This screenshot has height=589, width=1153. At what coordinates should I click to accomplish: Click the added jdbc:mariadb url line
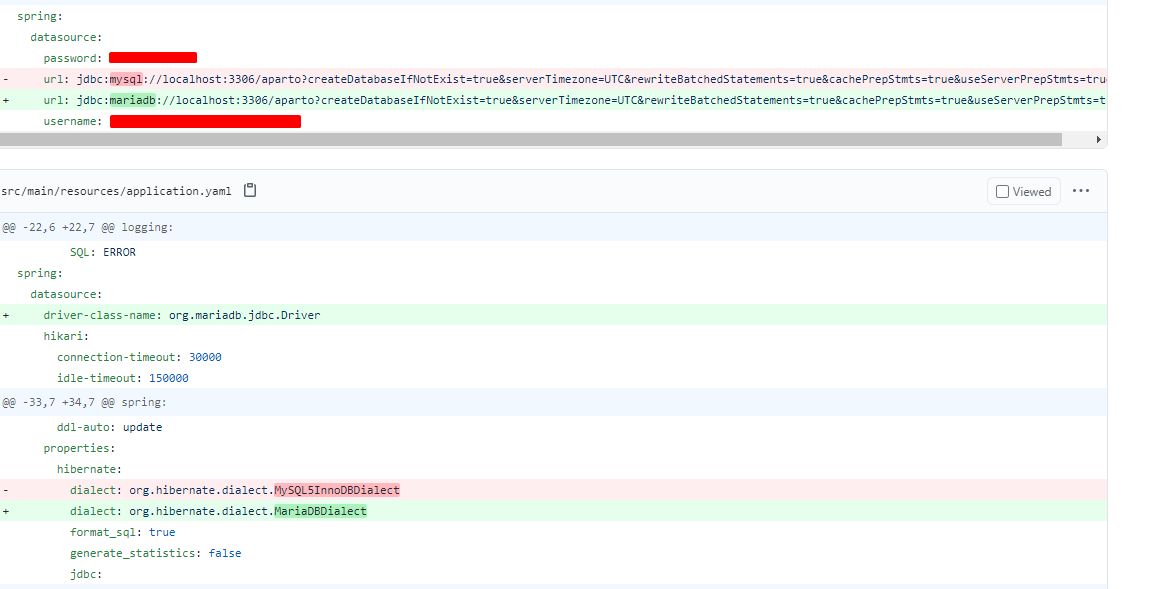[x=500, y=100]
